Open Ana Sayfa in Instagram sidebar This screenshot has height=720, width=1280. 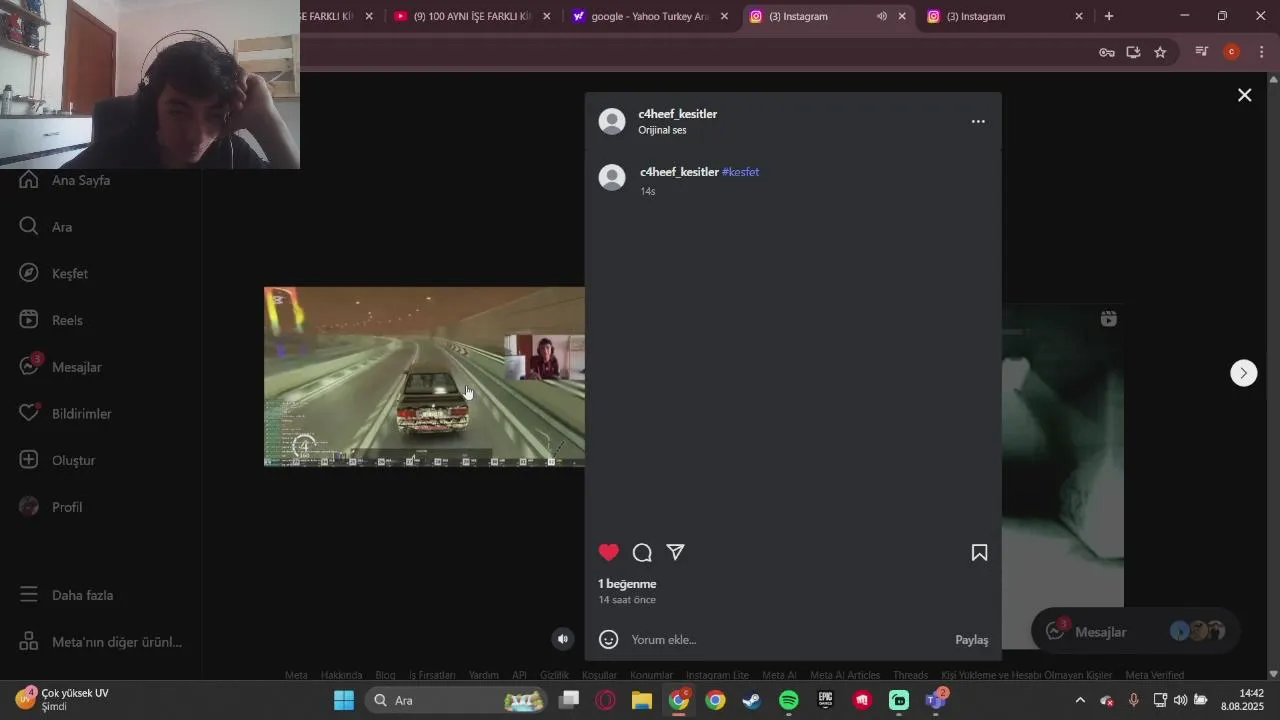click(x=65, y=180)
